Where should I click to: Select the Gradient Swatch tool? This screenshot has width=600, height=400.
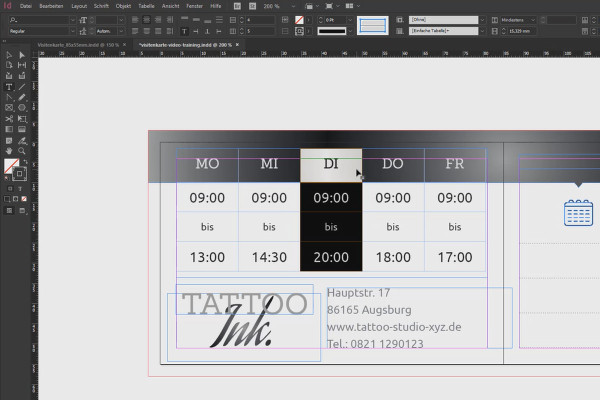click(9, 129)
